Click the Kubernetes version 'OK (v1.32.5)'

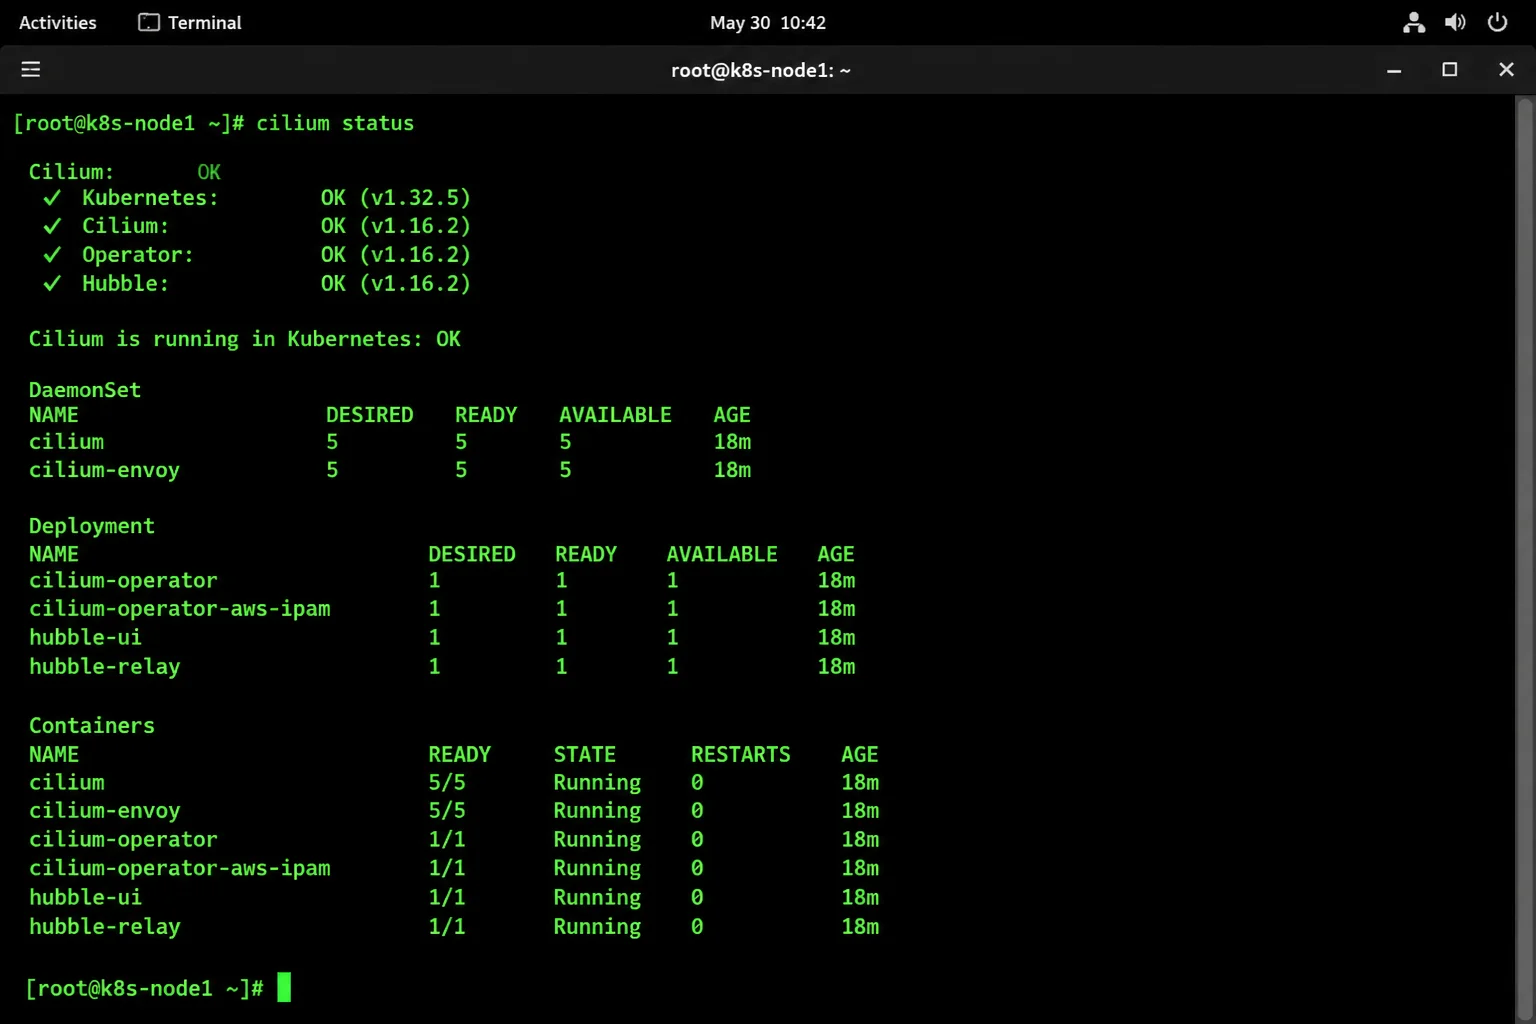point(395,198)
